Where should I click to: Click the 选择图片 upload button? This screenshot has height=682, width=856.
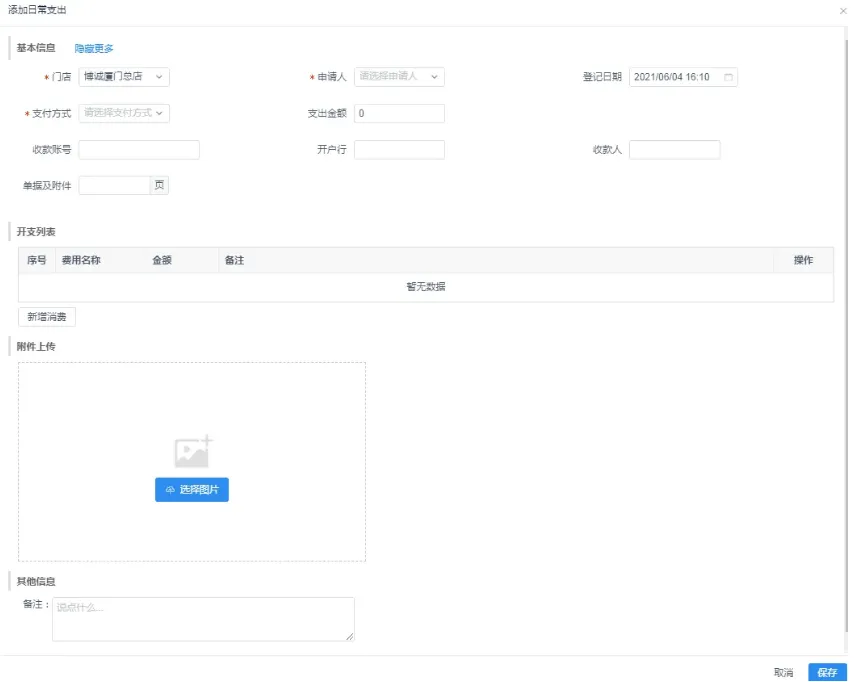pyautogui.click(x=192, y=490)
